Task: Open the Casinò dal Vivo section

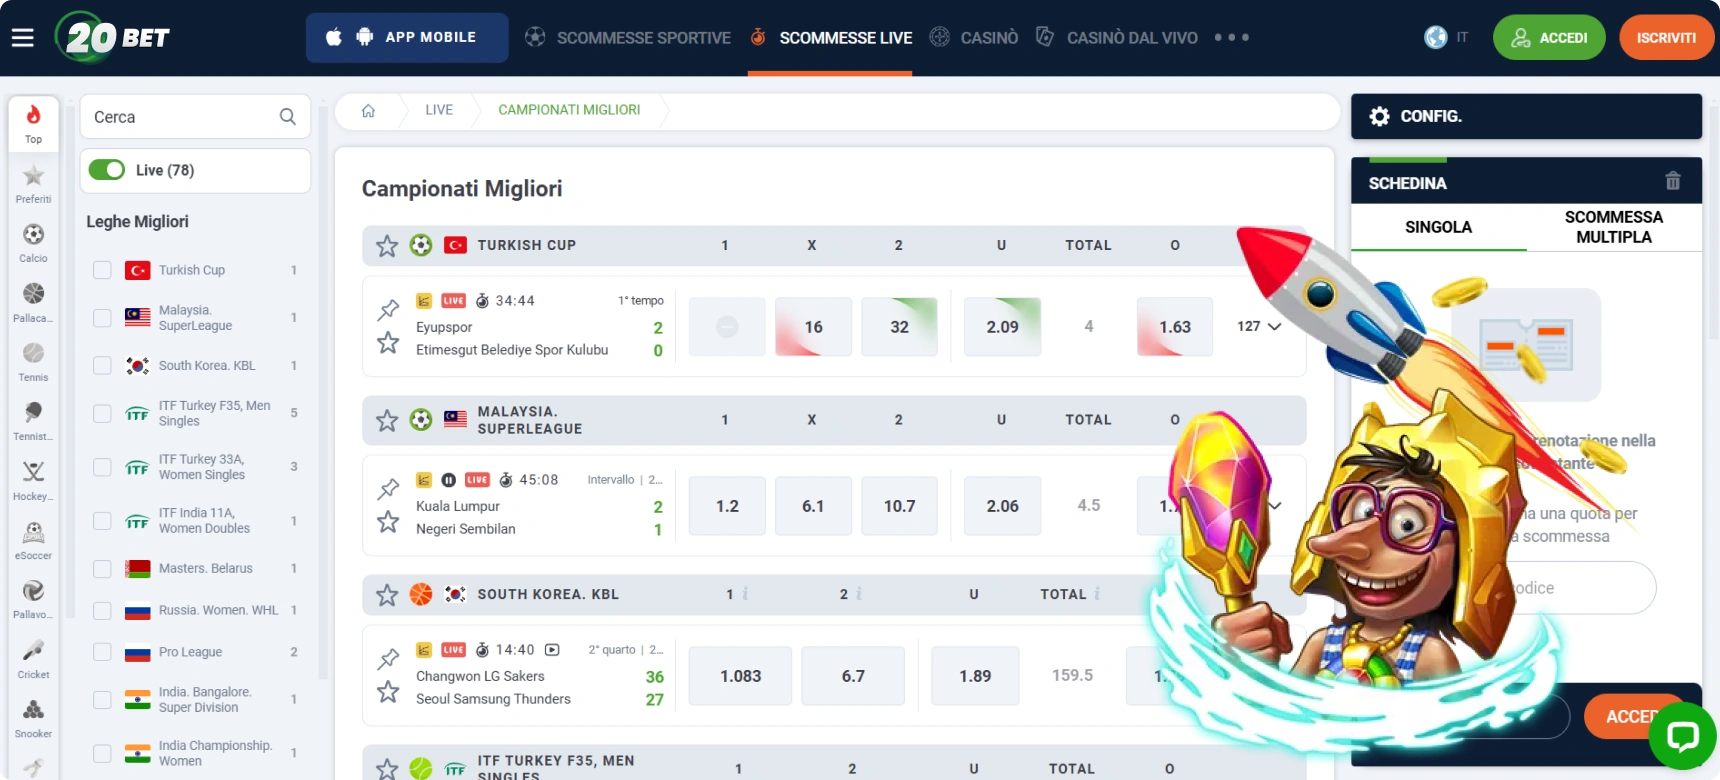Action: pos(1117,38)
